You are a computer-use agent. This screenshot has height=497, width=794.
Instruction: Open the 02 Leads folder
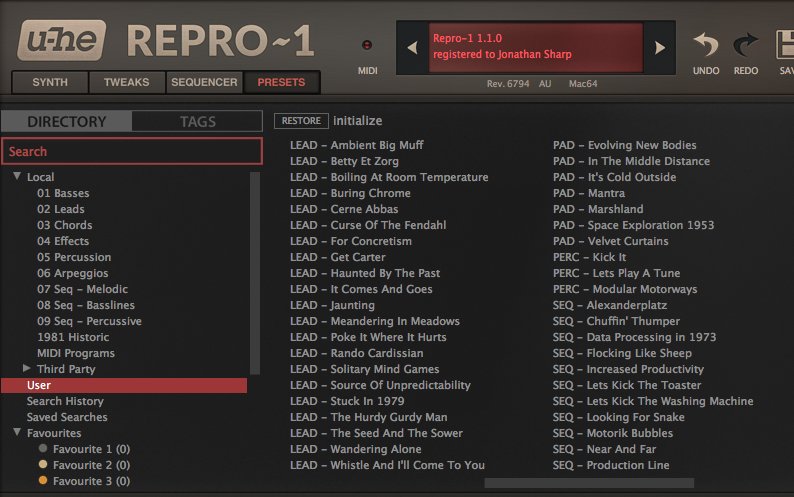click(x=61, y=209)
